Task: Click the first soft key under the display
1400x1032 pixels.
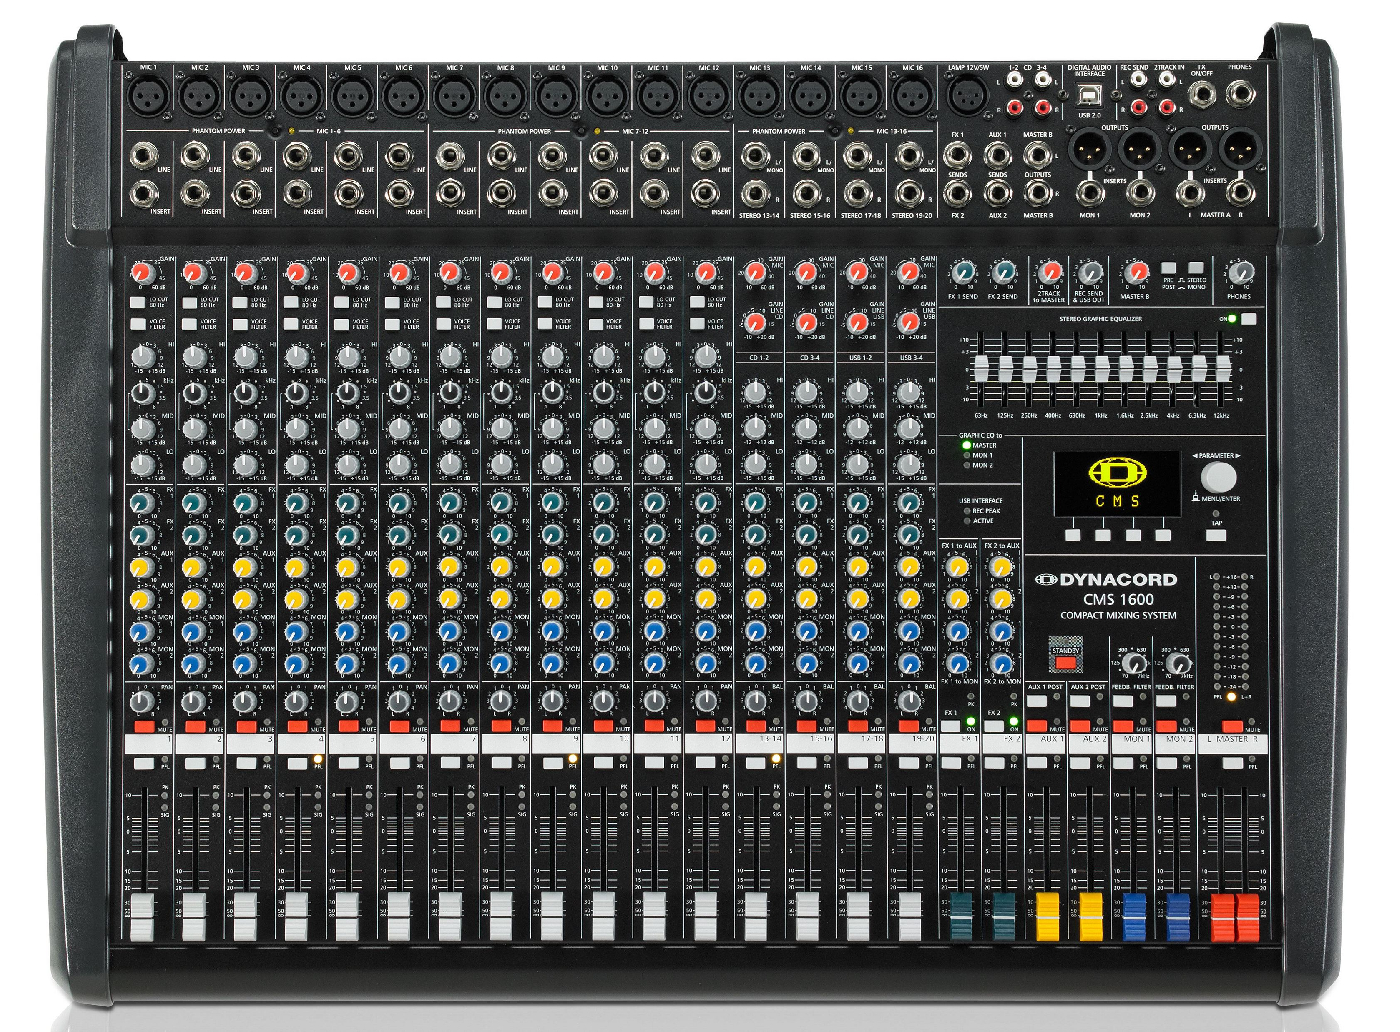Action: pos(1072,536)
